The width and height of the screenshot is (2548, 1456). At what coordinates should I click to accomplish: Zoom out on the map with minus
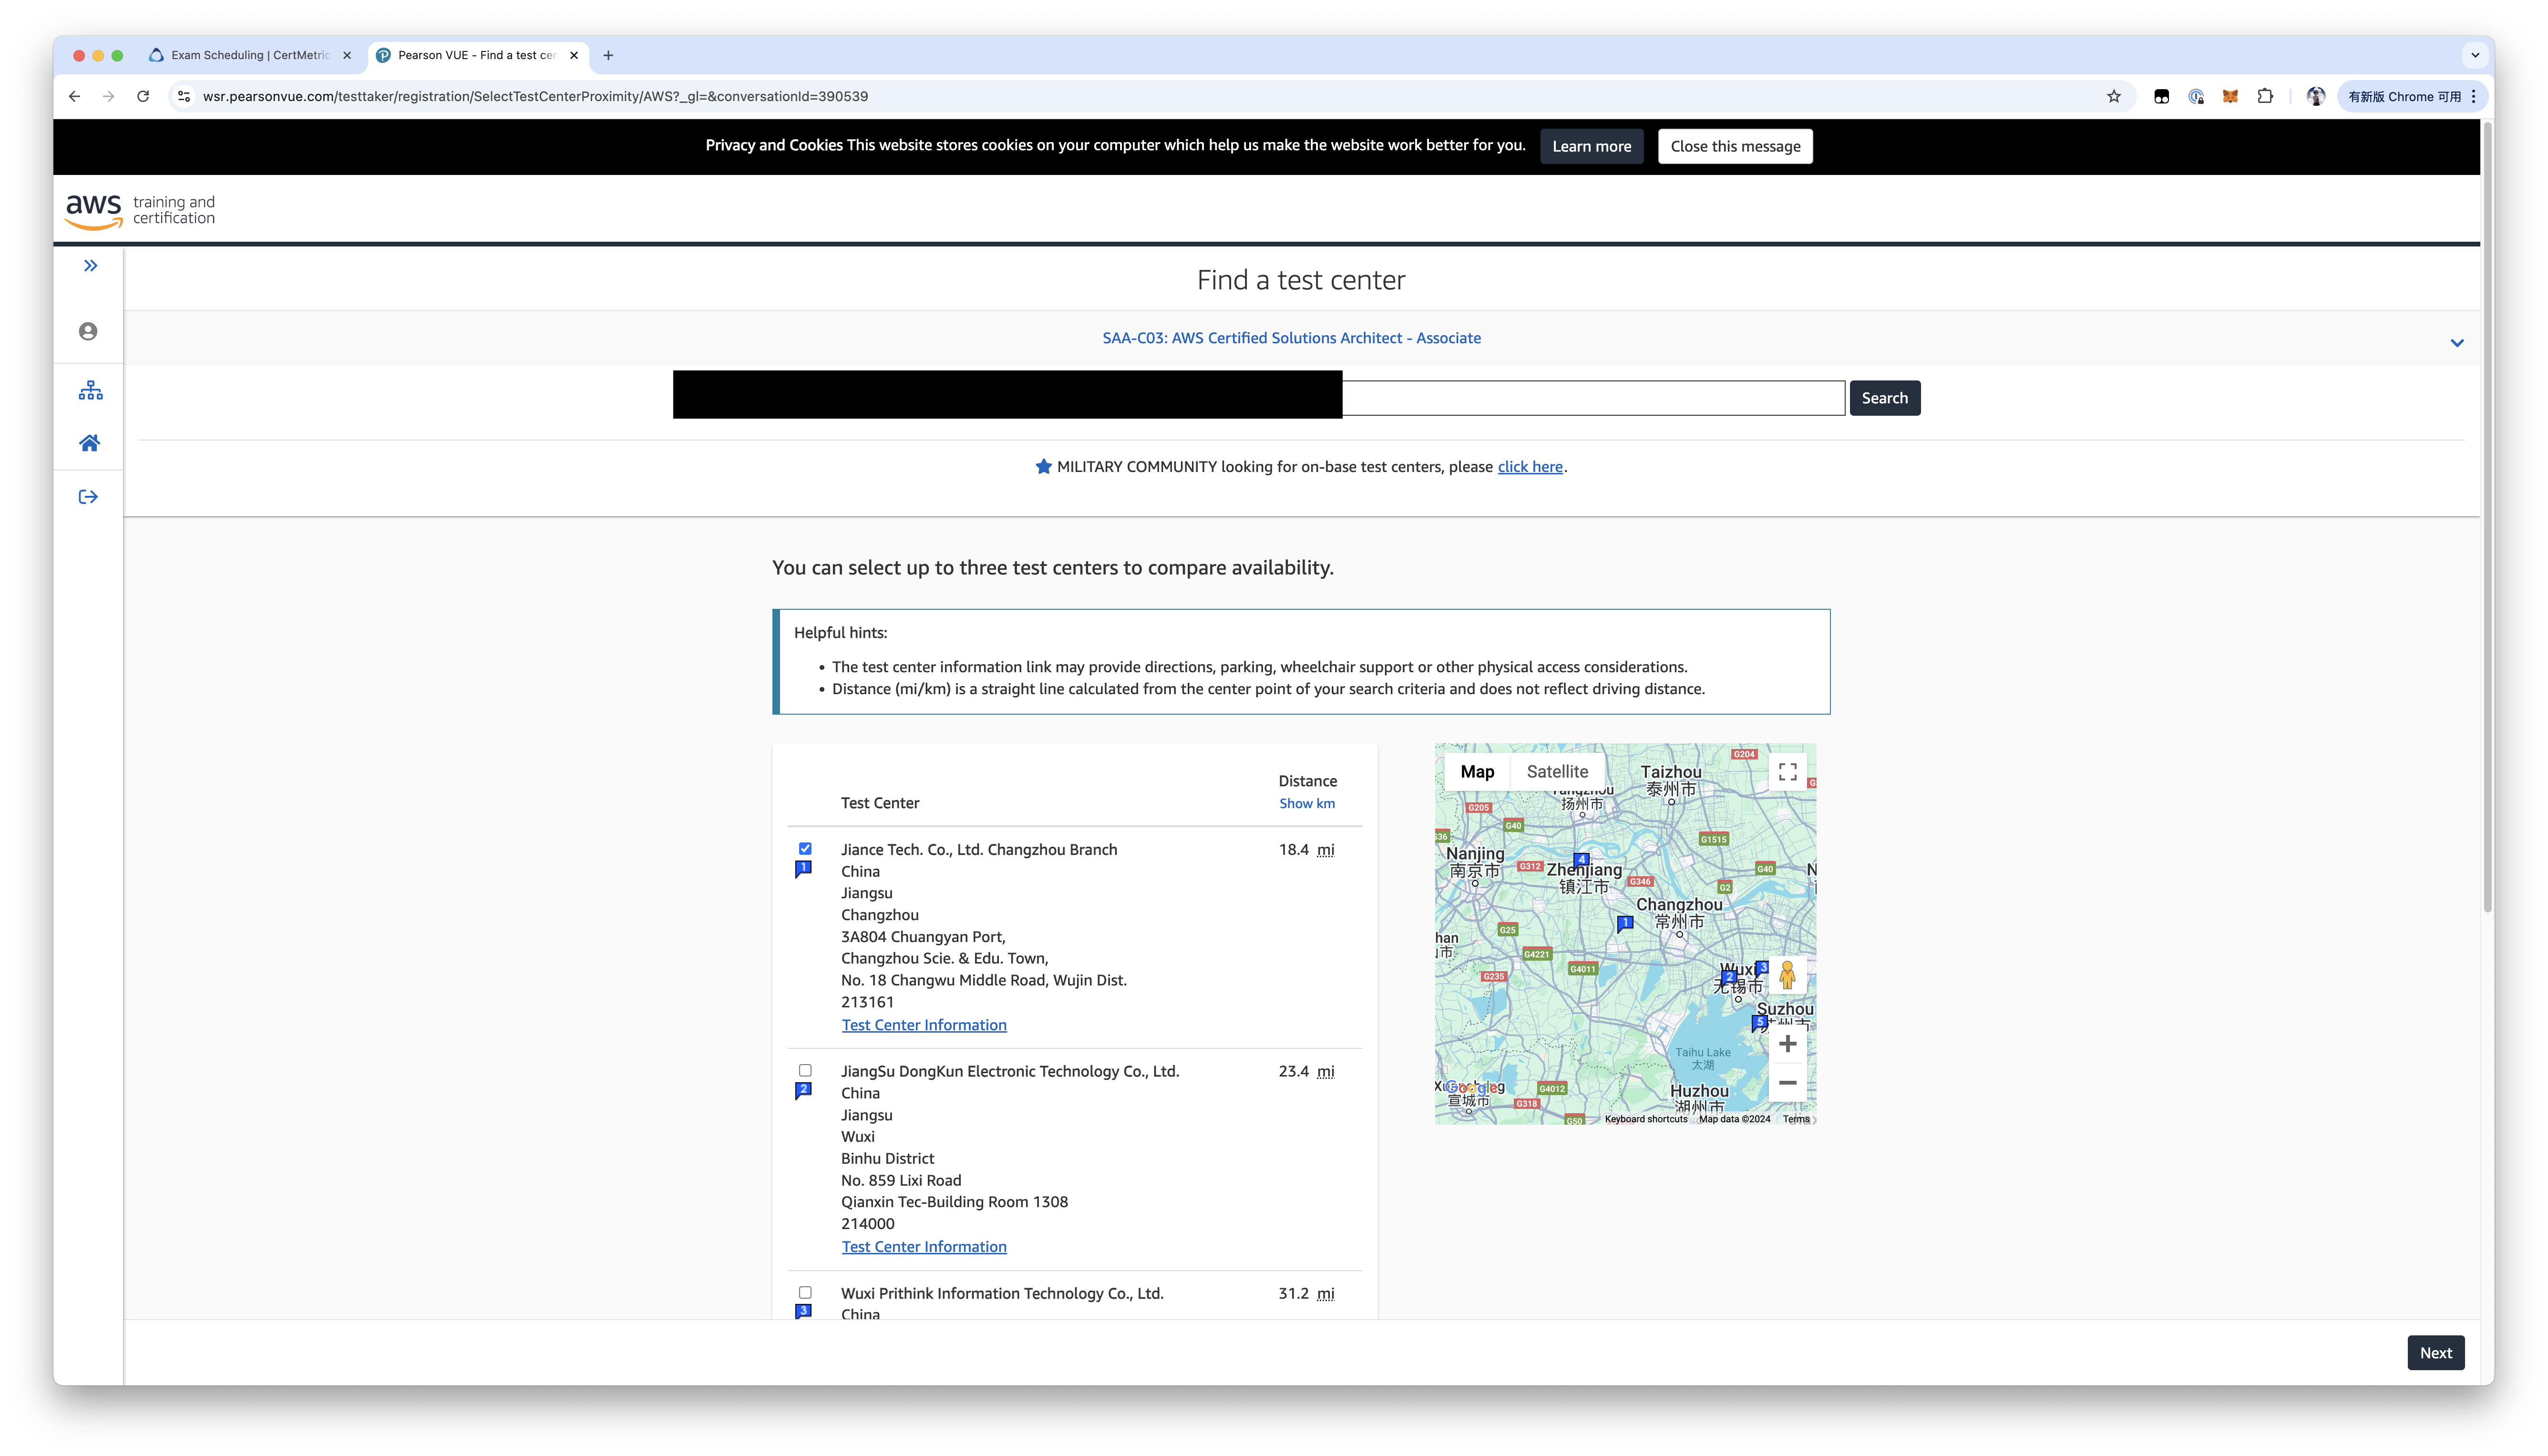point(1787,1083)
